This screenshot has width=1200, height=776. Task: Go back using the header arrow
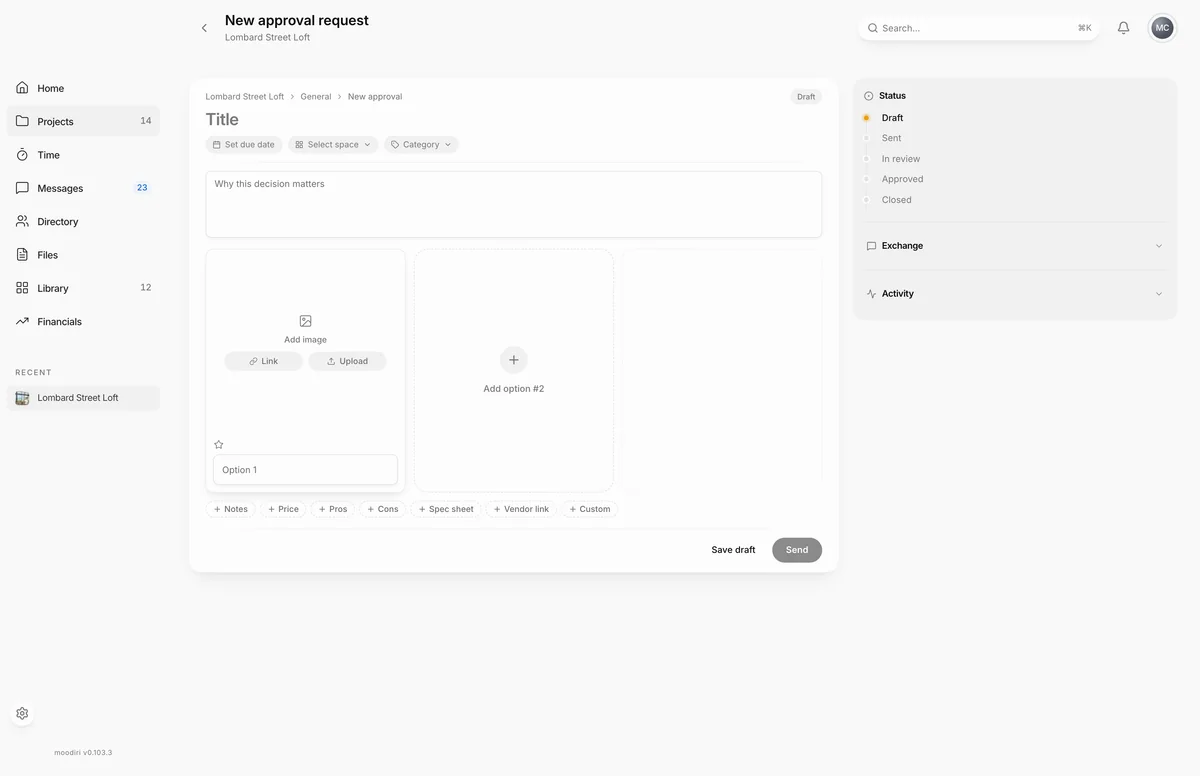pos(204,28)
